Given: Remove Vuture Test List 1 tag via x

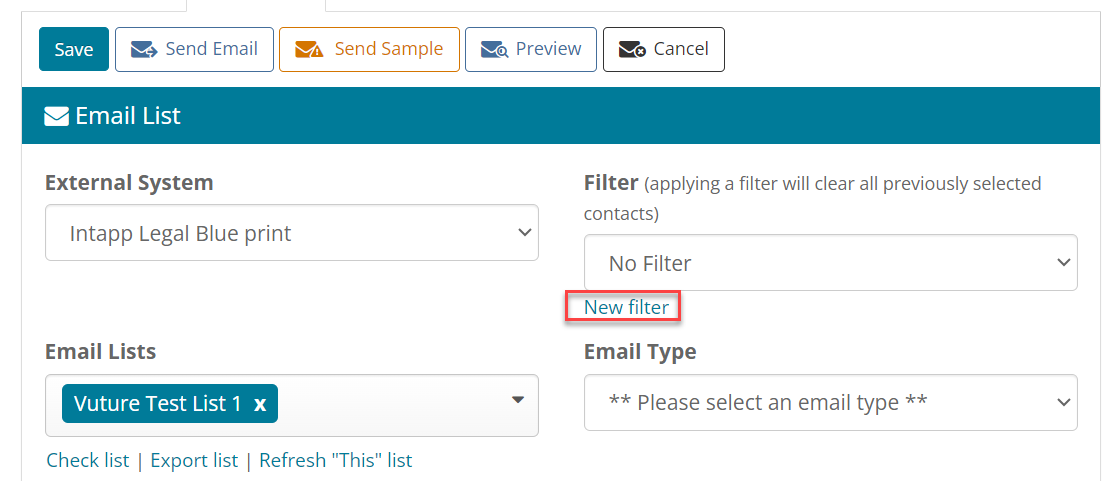Looking at the screenshot, I should 260,404.
